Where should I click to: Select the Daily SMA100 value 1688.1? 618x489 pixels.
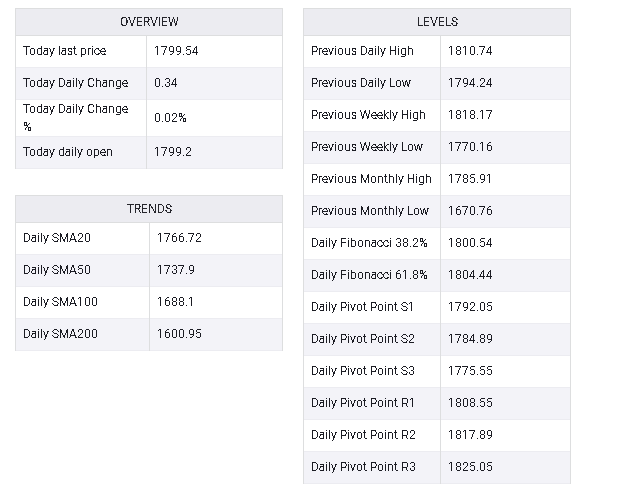pos(175,302)
